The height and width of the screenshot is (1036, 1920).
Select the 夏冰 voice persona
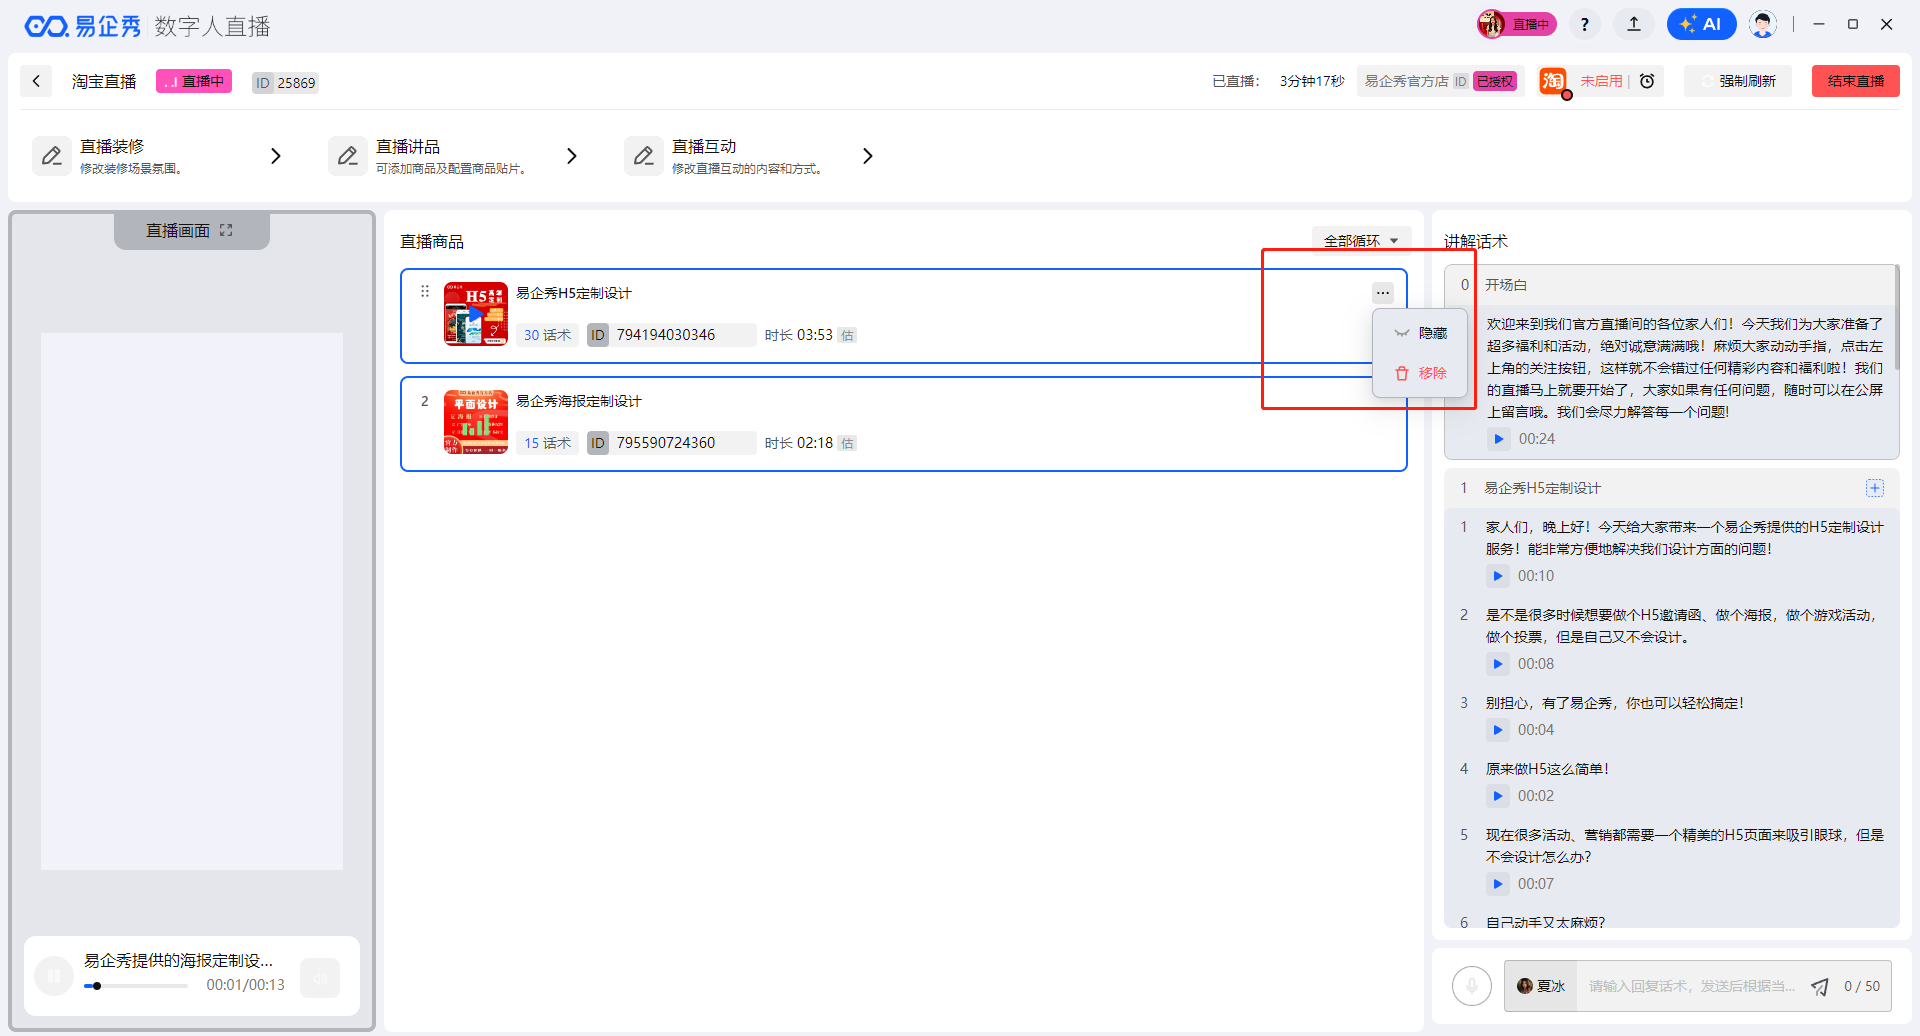click(x=1541, y=986)
